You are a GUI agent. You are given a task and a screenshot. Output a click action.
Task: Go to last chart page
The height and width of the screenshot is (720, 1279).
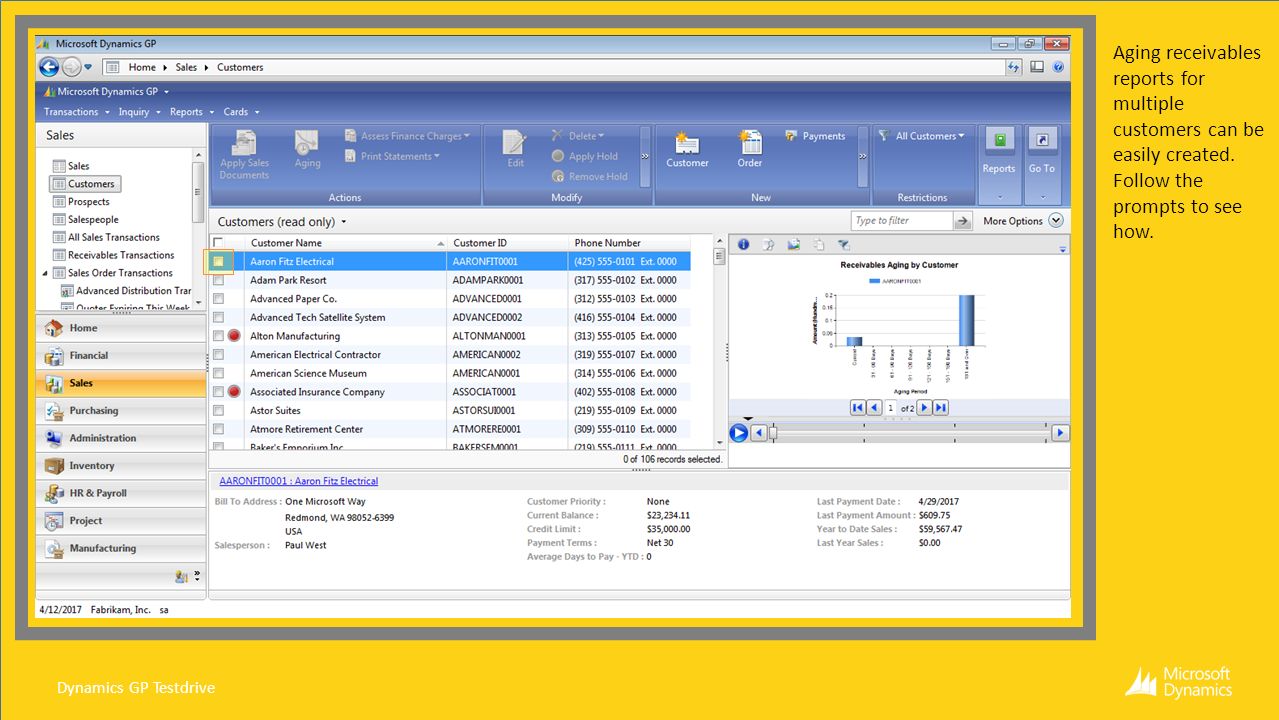point(940,407)
